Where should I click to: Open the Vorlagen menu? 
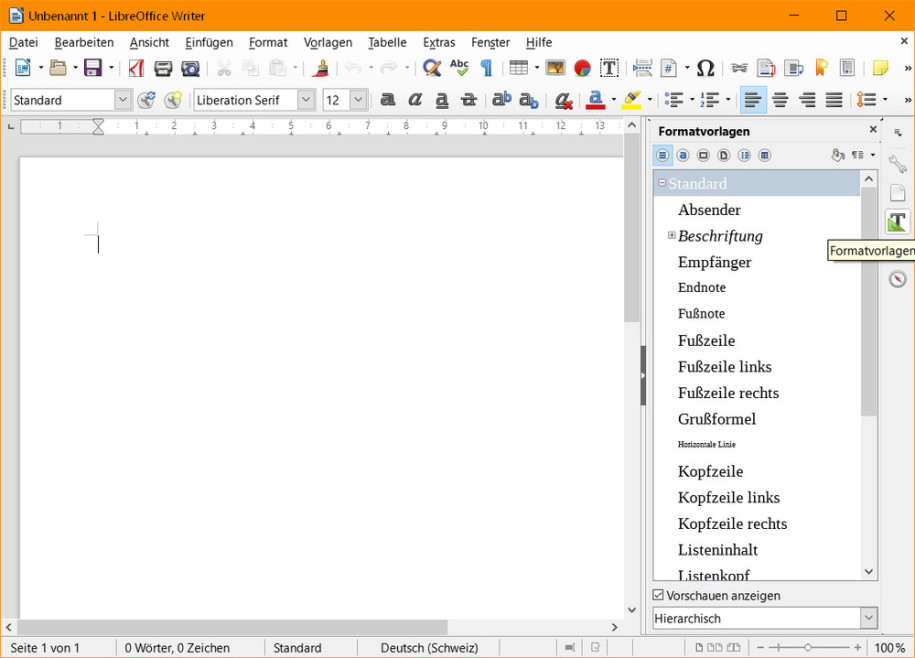pos(328,42)
